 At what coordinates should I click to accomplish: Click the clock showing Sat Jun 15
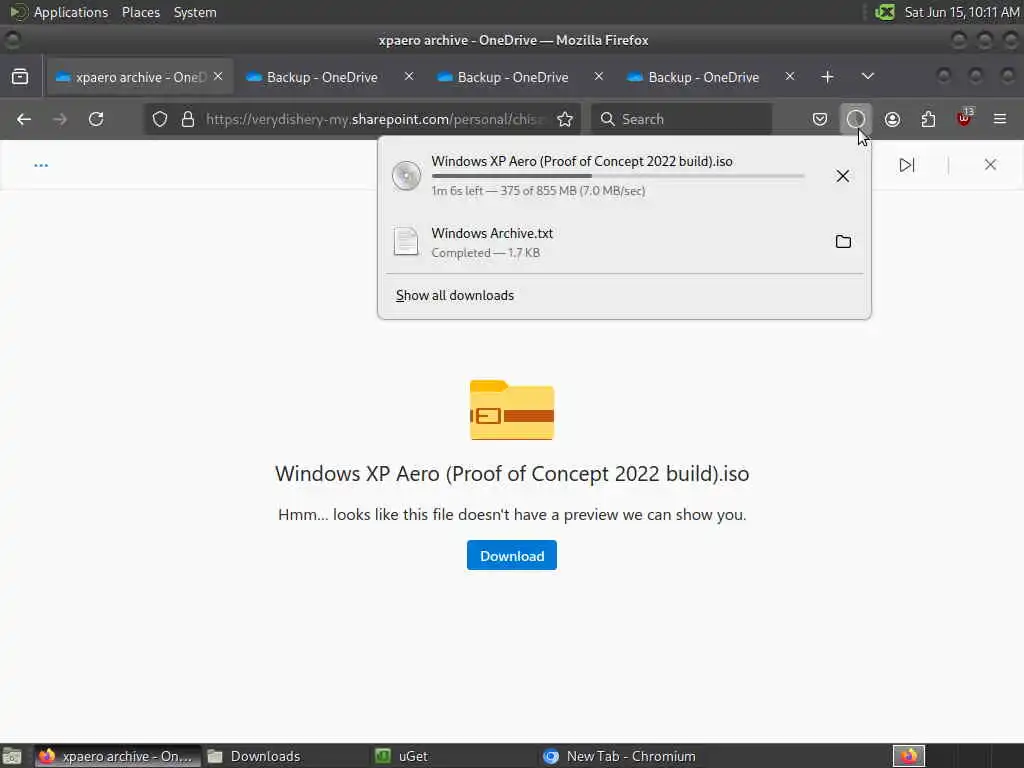961,12
